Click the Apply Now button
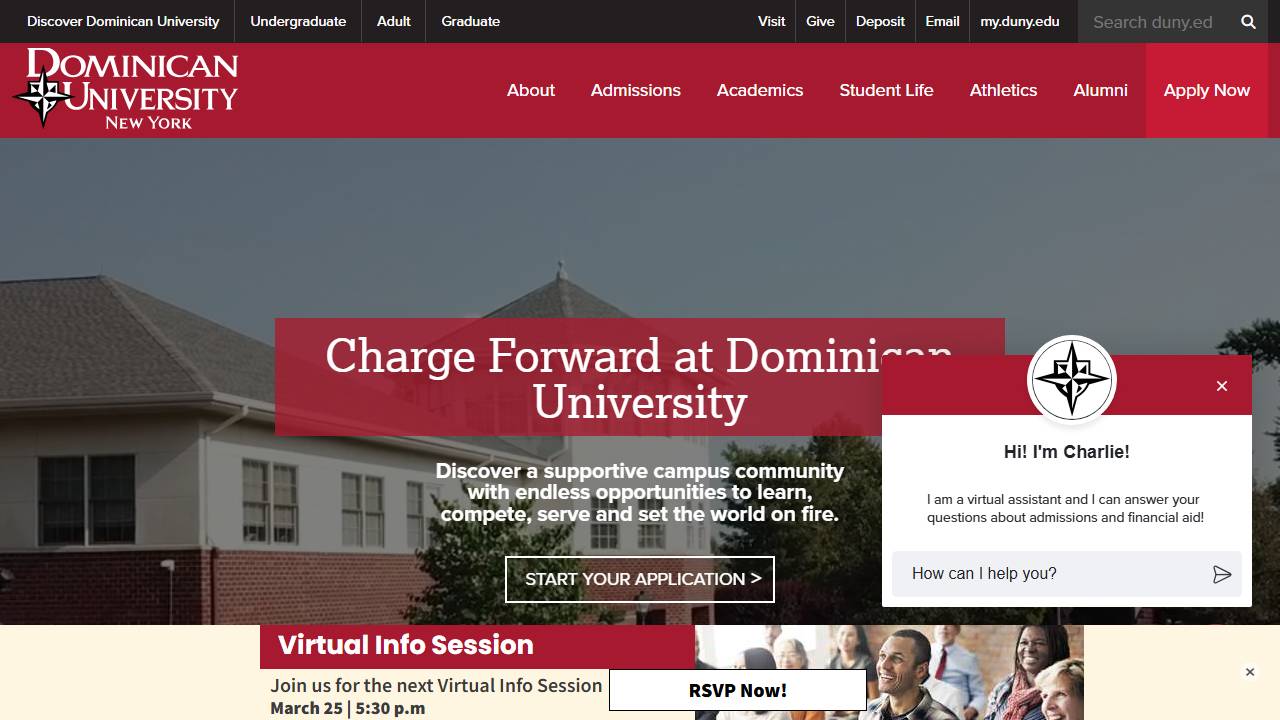1280x720 pixels. 1207,90
